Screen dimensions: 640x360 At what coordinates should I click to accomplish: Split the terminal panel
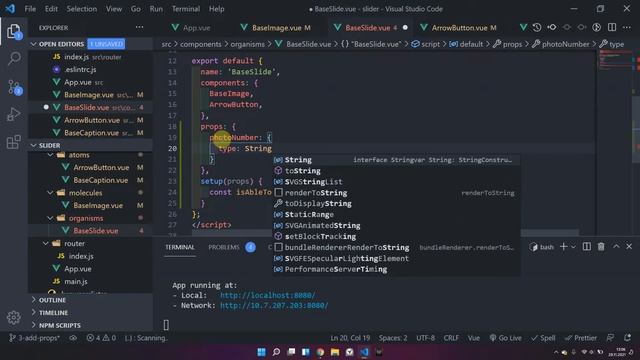[x=587, y=247]
